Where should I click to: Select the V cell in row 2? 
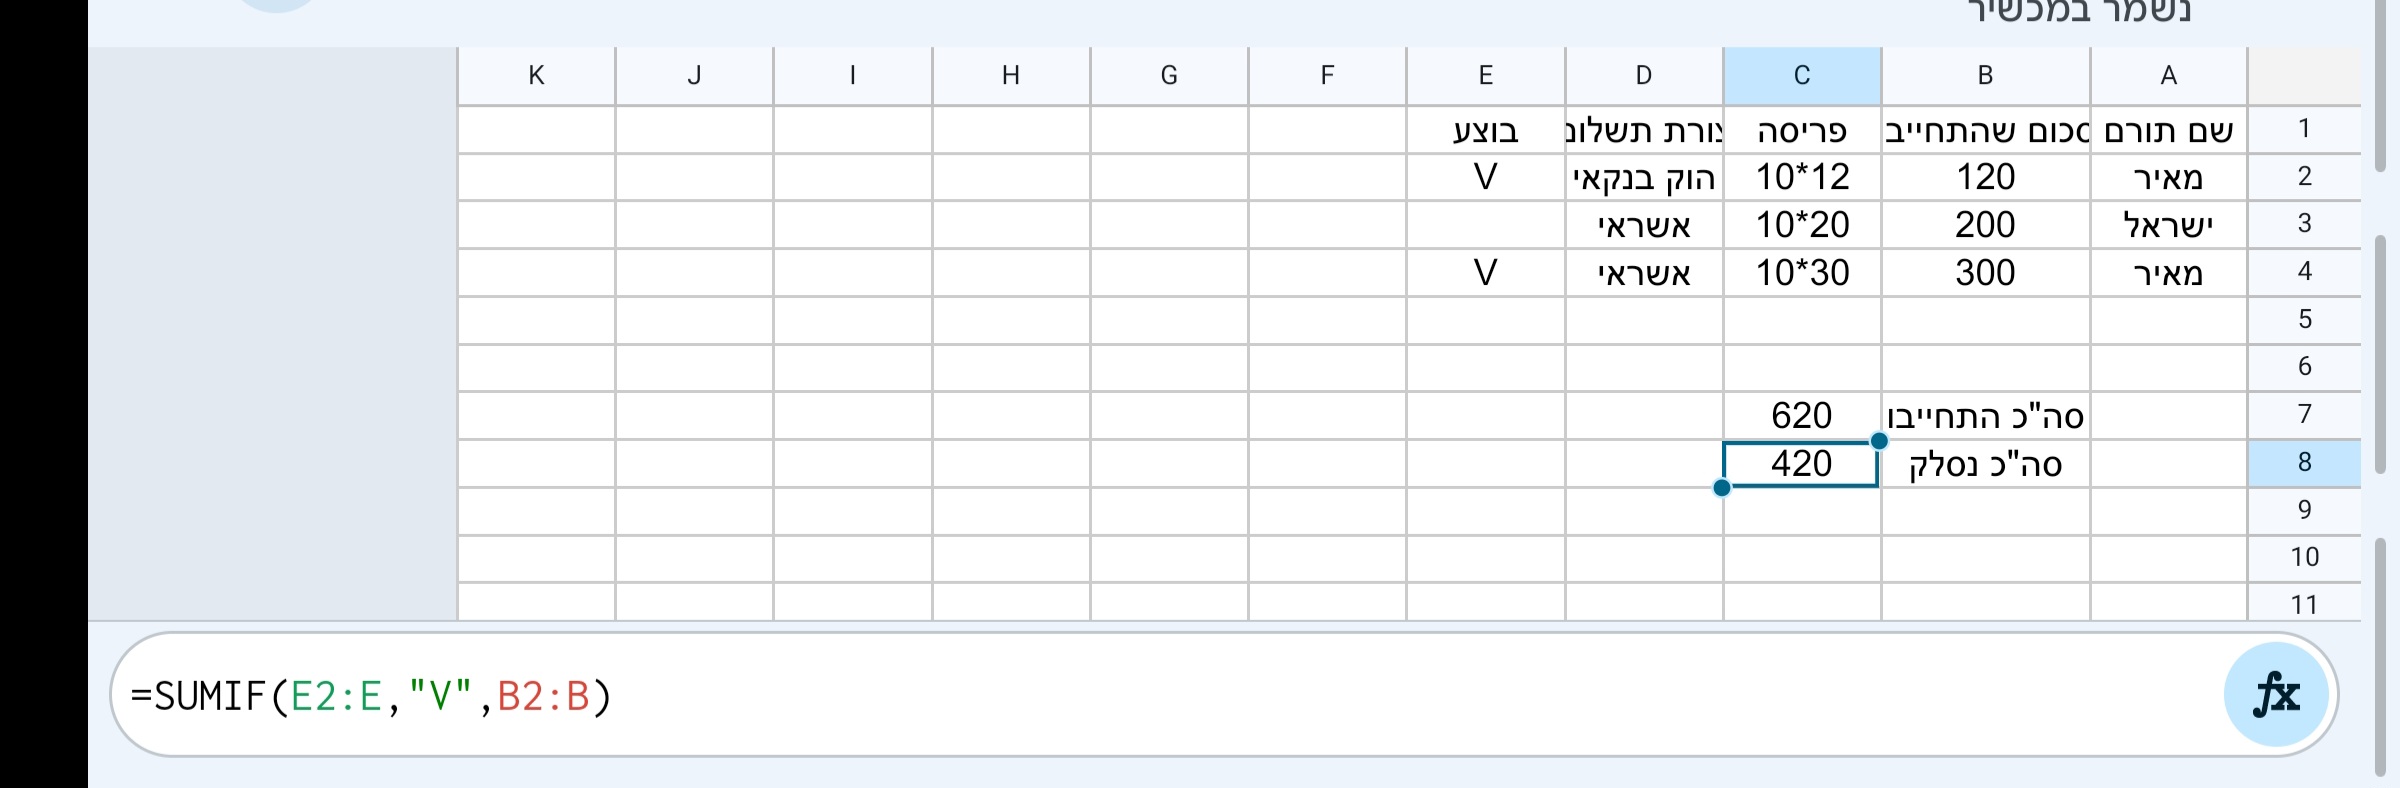coord(1485,176)
